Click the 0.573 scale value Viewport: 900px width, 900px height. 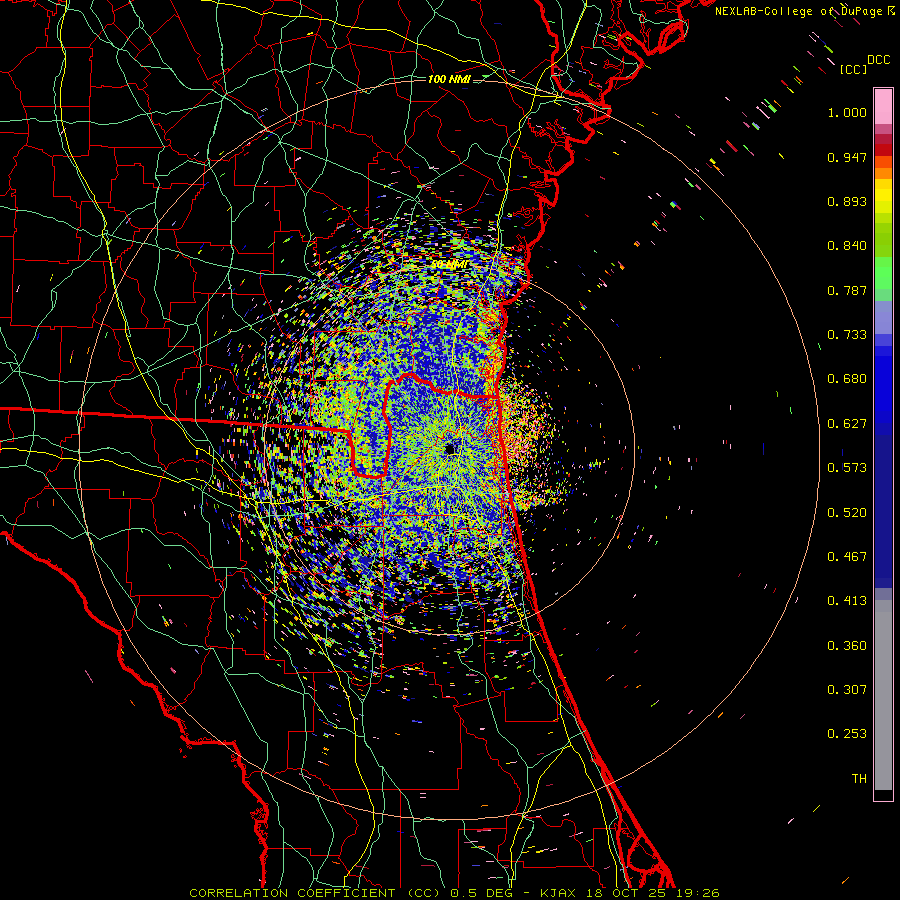click(x=847, y=468)
